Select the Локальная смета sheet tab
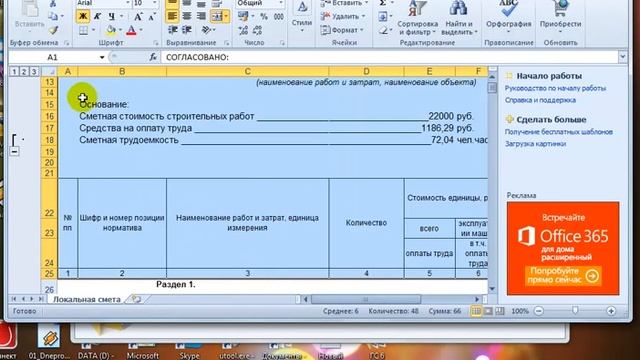640x360 pixels. [x=87, y=300]
